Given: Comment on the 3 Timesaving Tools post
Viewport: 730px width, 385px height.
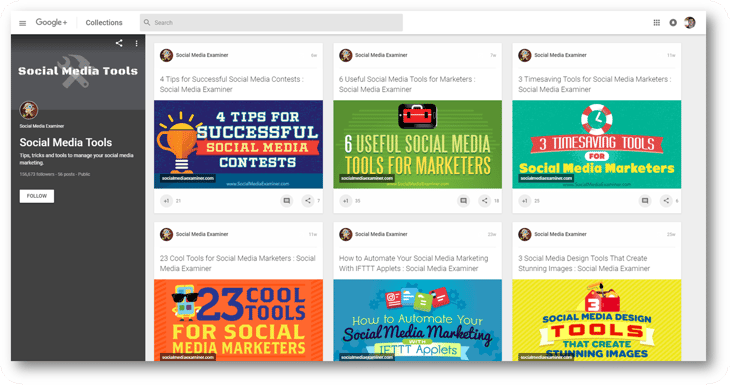Looking at the screenshot, I should click(x=645, y=201).
